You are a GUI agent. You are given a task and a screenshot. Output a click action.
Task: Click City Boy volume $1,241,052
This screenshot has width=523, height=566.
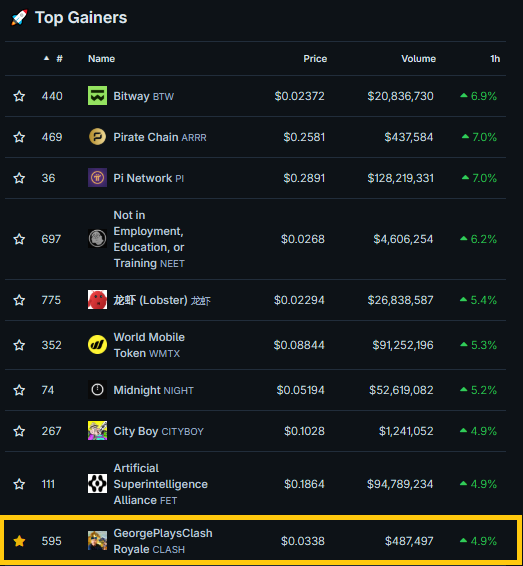[x=406, y=431]
